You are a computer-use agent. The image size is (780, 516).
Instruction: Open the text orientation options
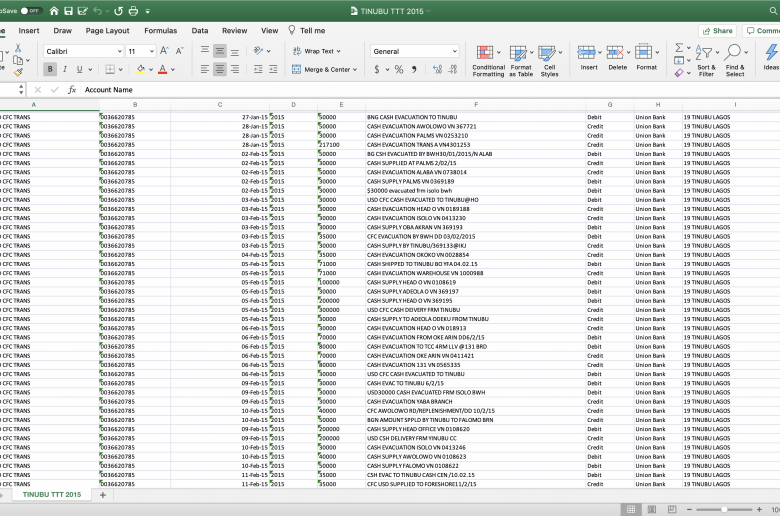tap(262, 51)
